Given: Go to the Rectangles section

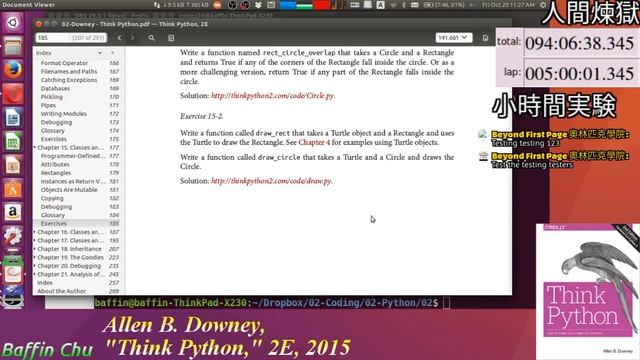Looking at the screenshot, I should point(78,173).
